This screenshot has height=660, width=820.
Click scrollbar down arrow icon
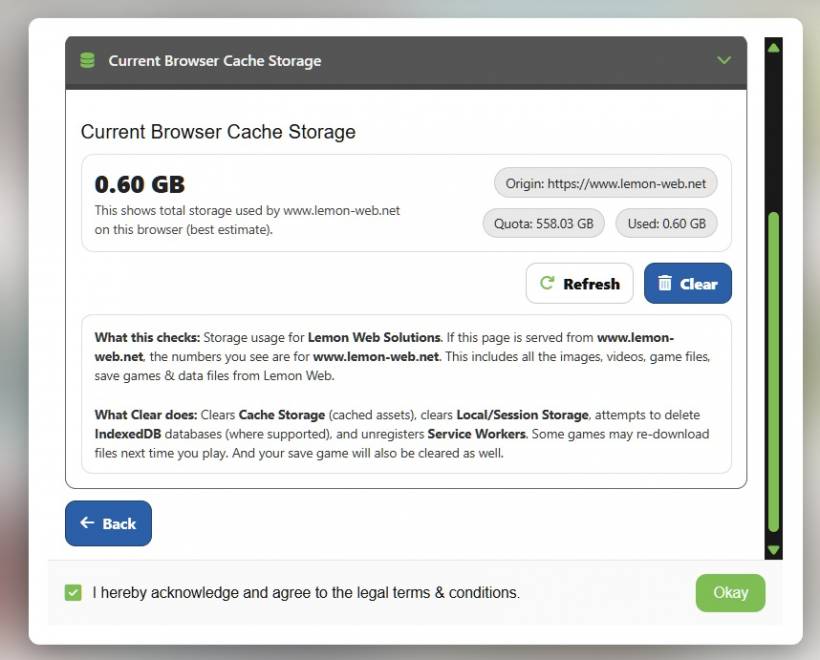773,550
